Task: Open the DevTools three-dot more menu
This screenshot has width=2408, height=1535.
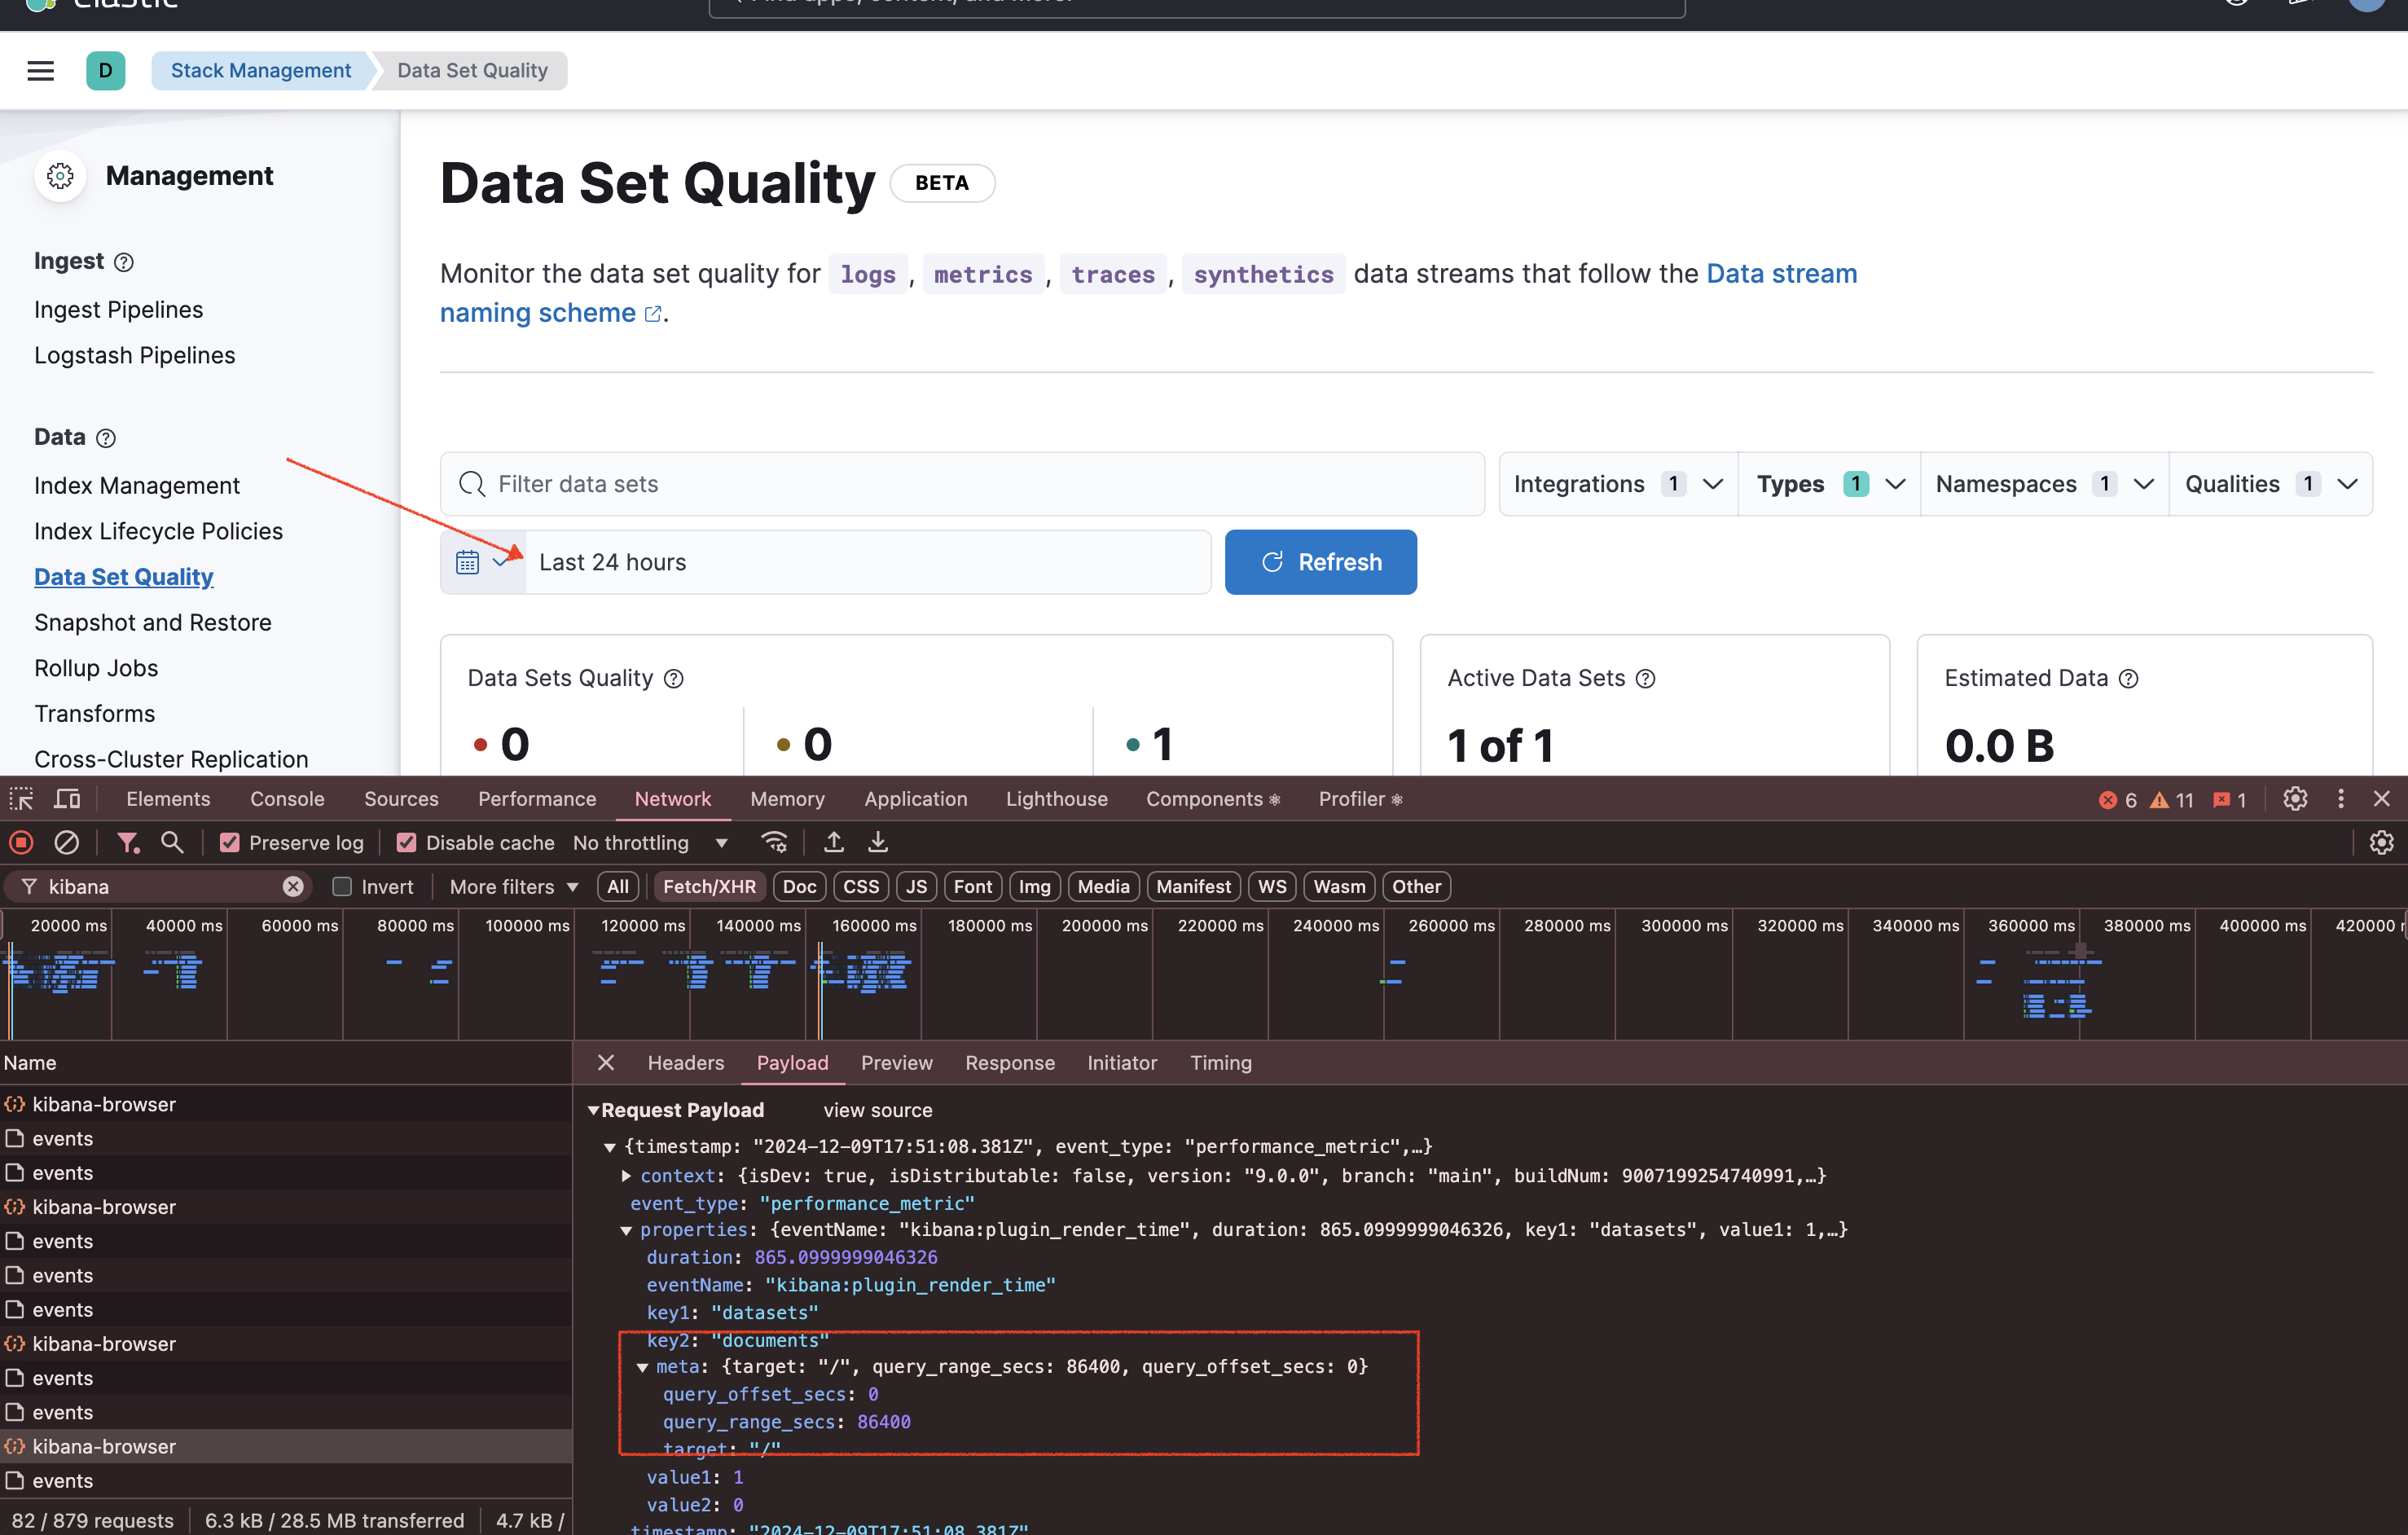Action: point(2341,799)
